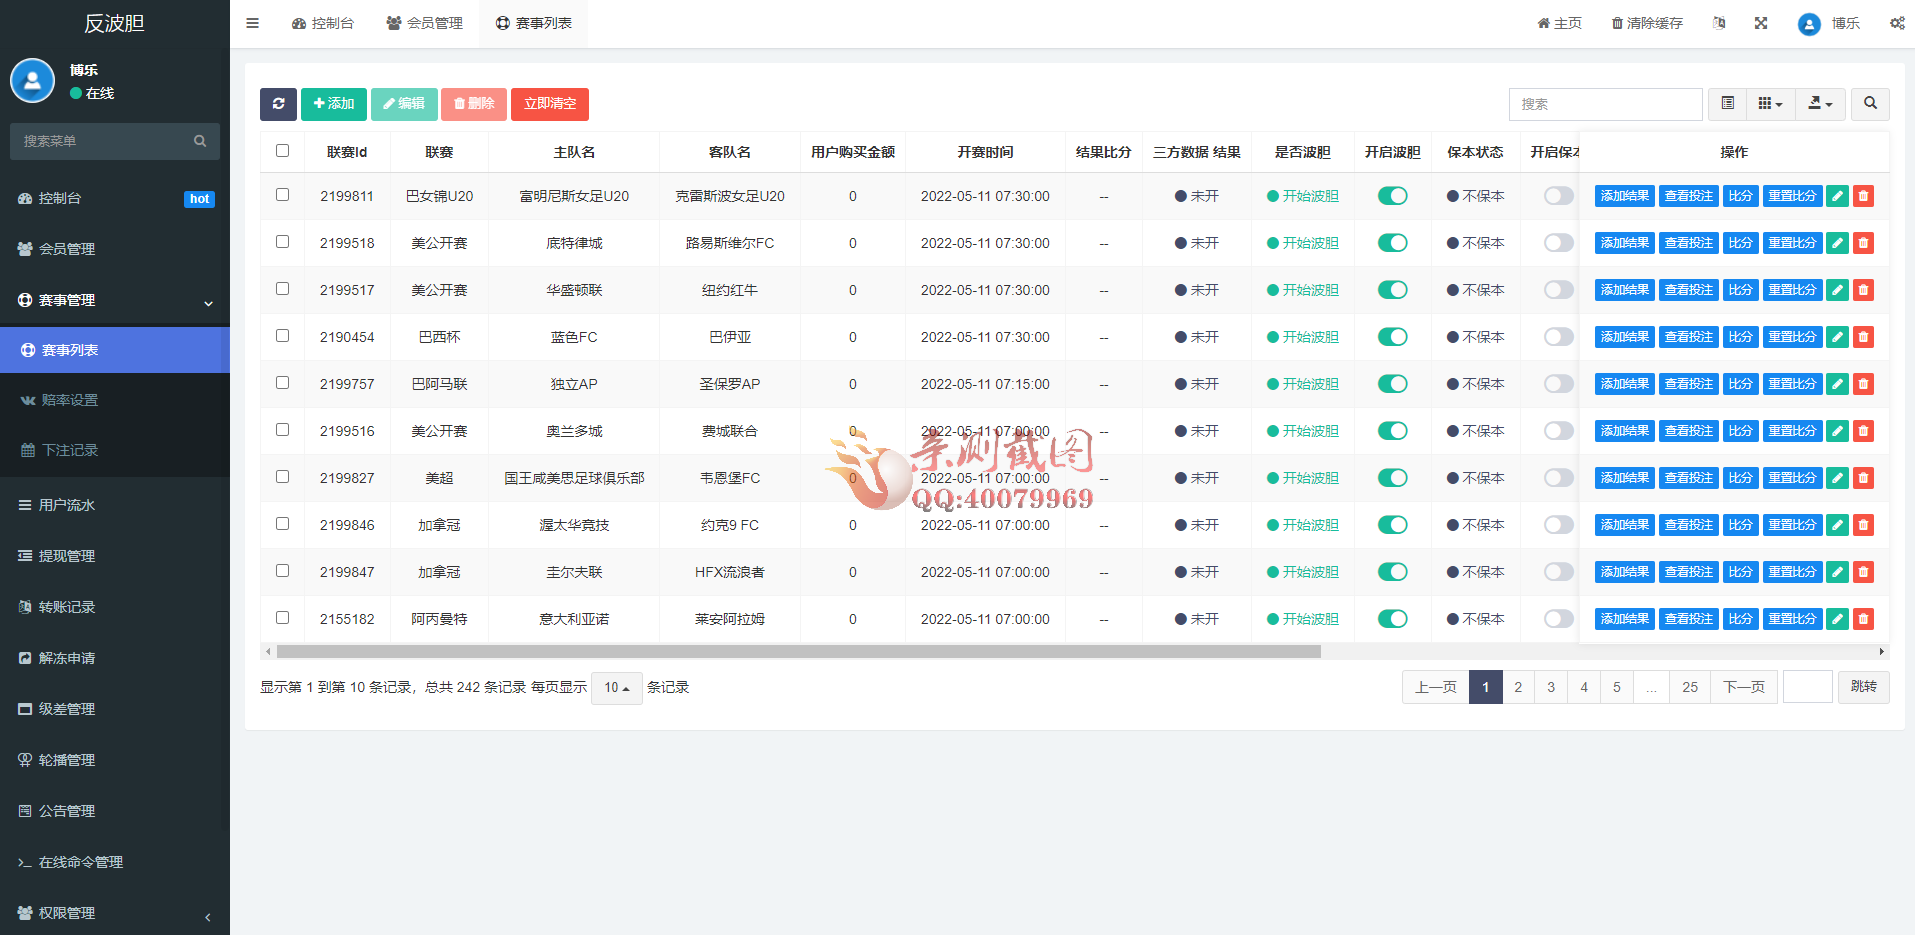Toggle the 开启波胆 switch for match 2199811

tap(1392, 196)
